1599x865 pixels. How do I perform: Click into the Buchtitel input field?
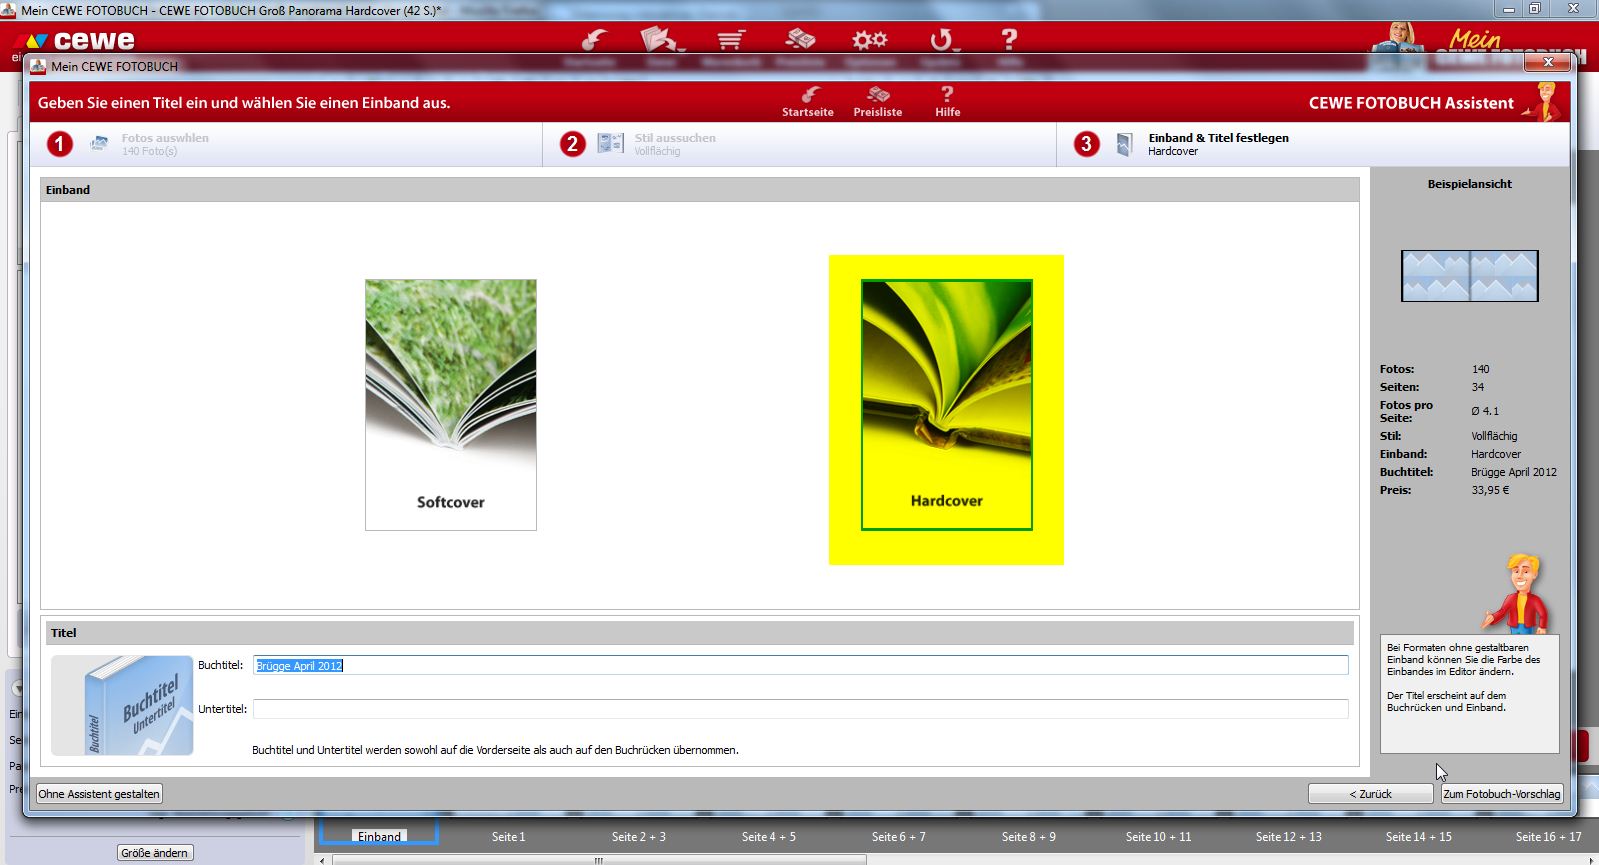tap(800, 665)
